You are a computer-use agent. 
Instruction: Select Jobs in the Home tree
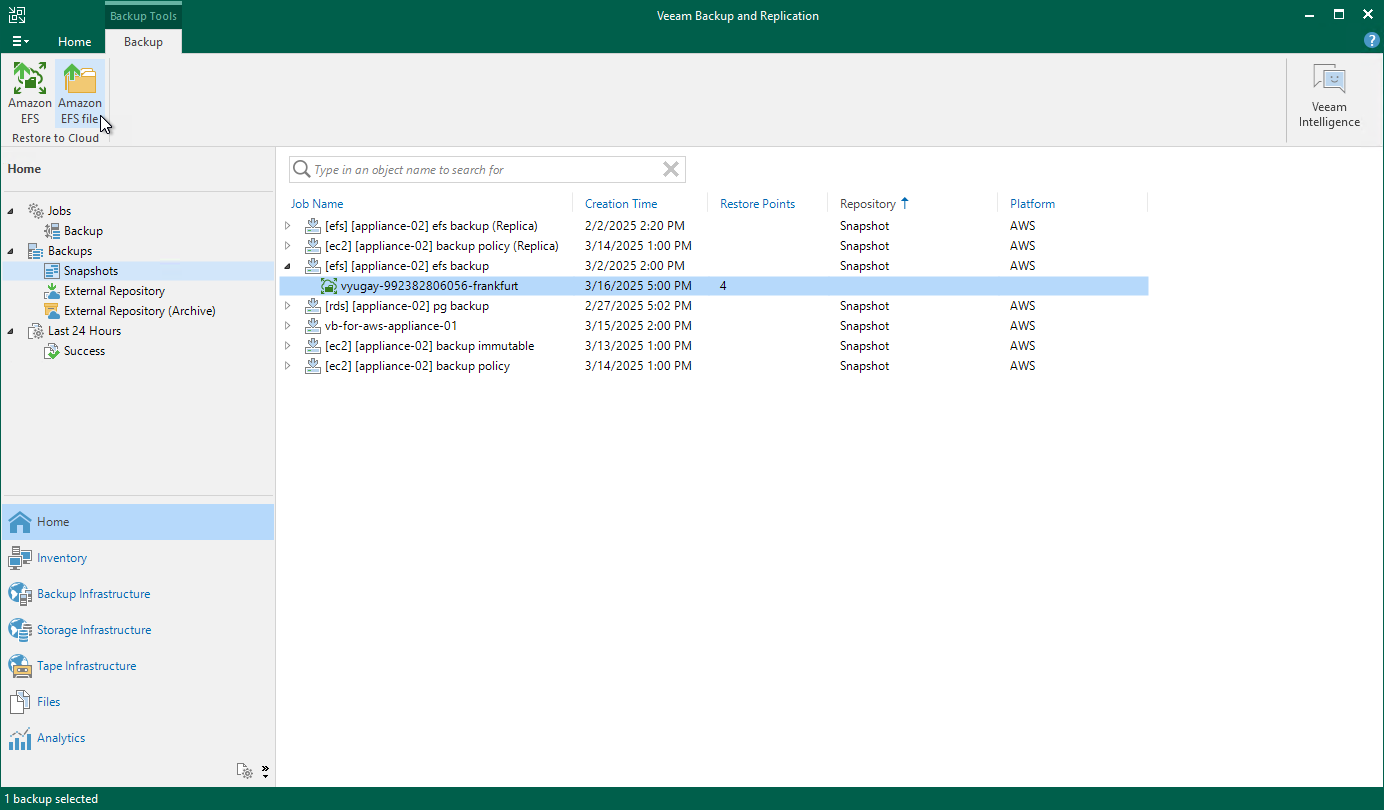point(59,211)
